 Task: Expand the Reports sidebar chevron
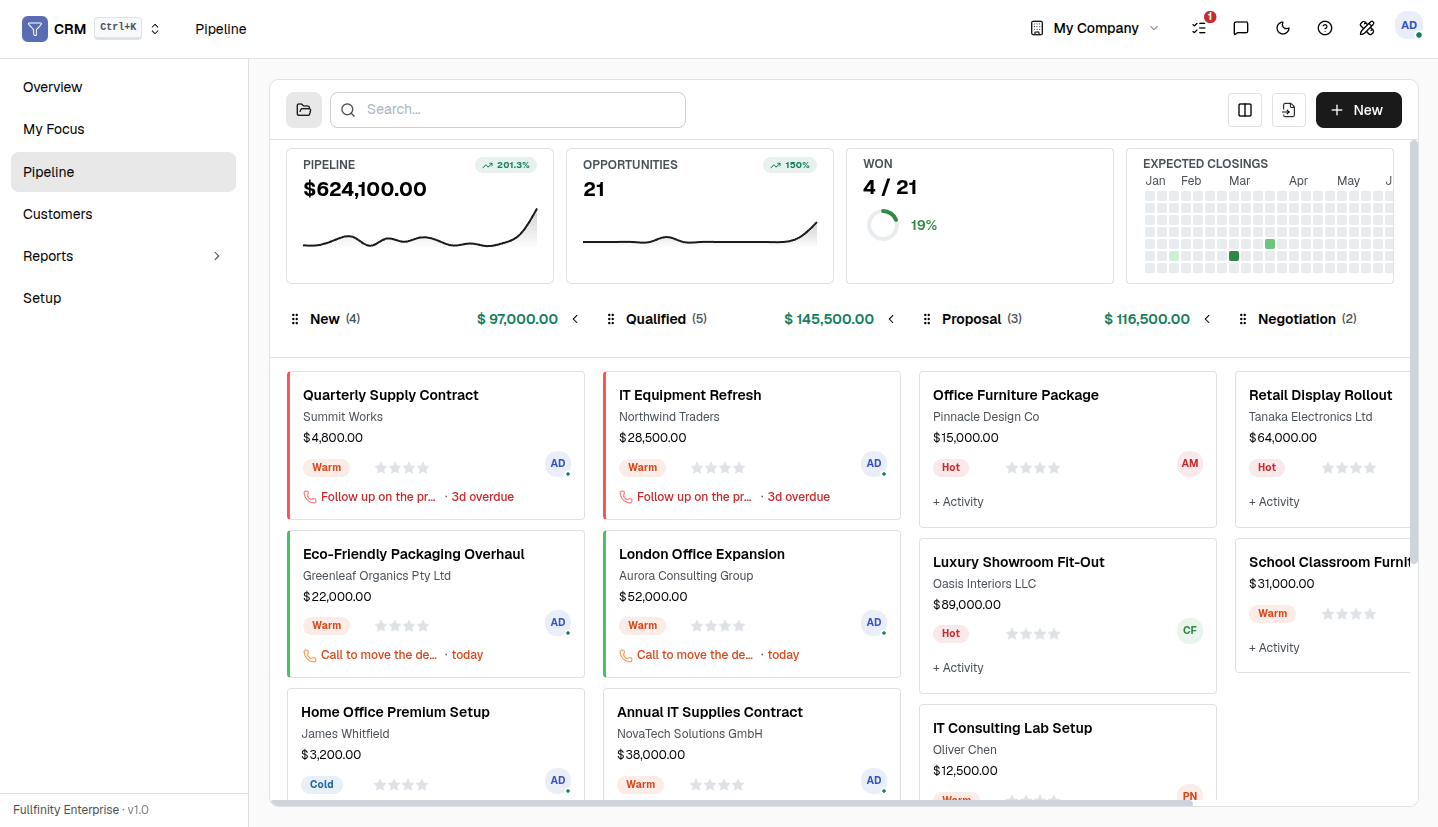click(217, 256)
